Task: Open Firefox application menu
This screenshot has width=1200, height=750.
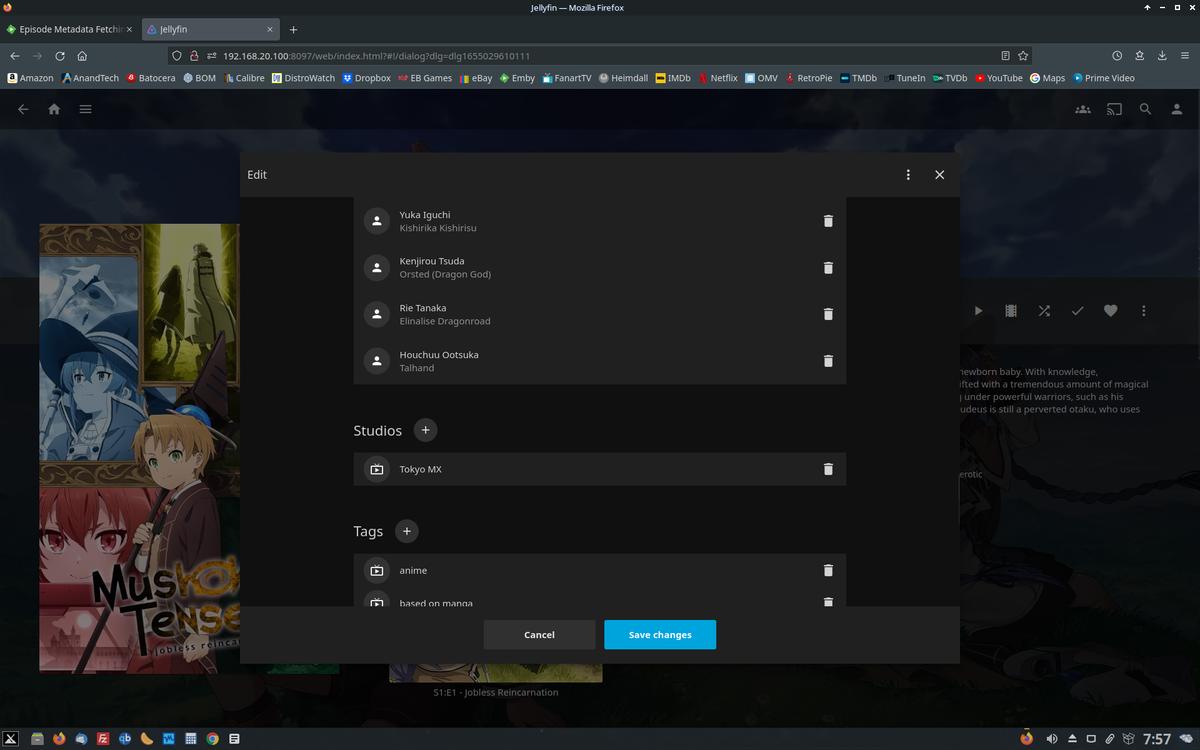Action: pyautogui.click(x=1186, y=56)
